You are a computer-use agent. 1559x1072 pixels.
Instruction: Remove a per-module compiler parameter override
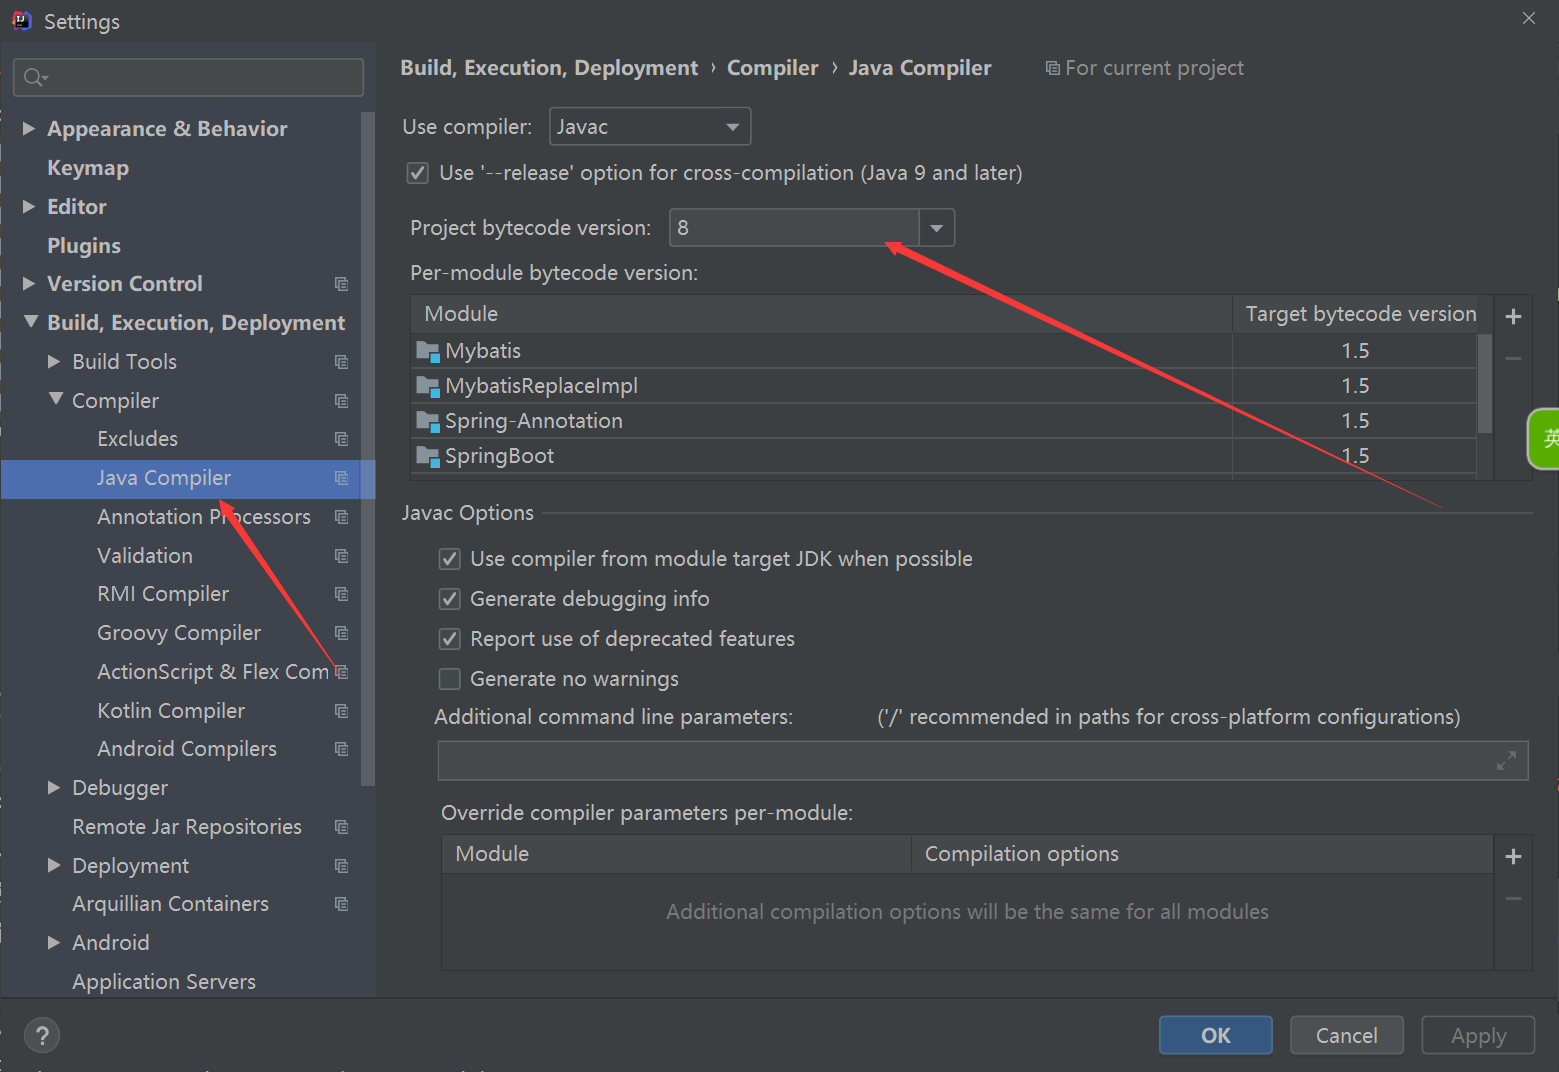1514,898
